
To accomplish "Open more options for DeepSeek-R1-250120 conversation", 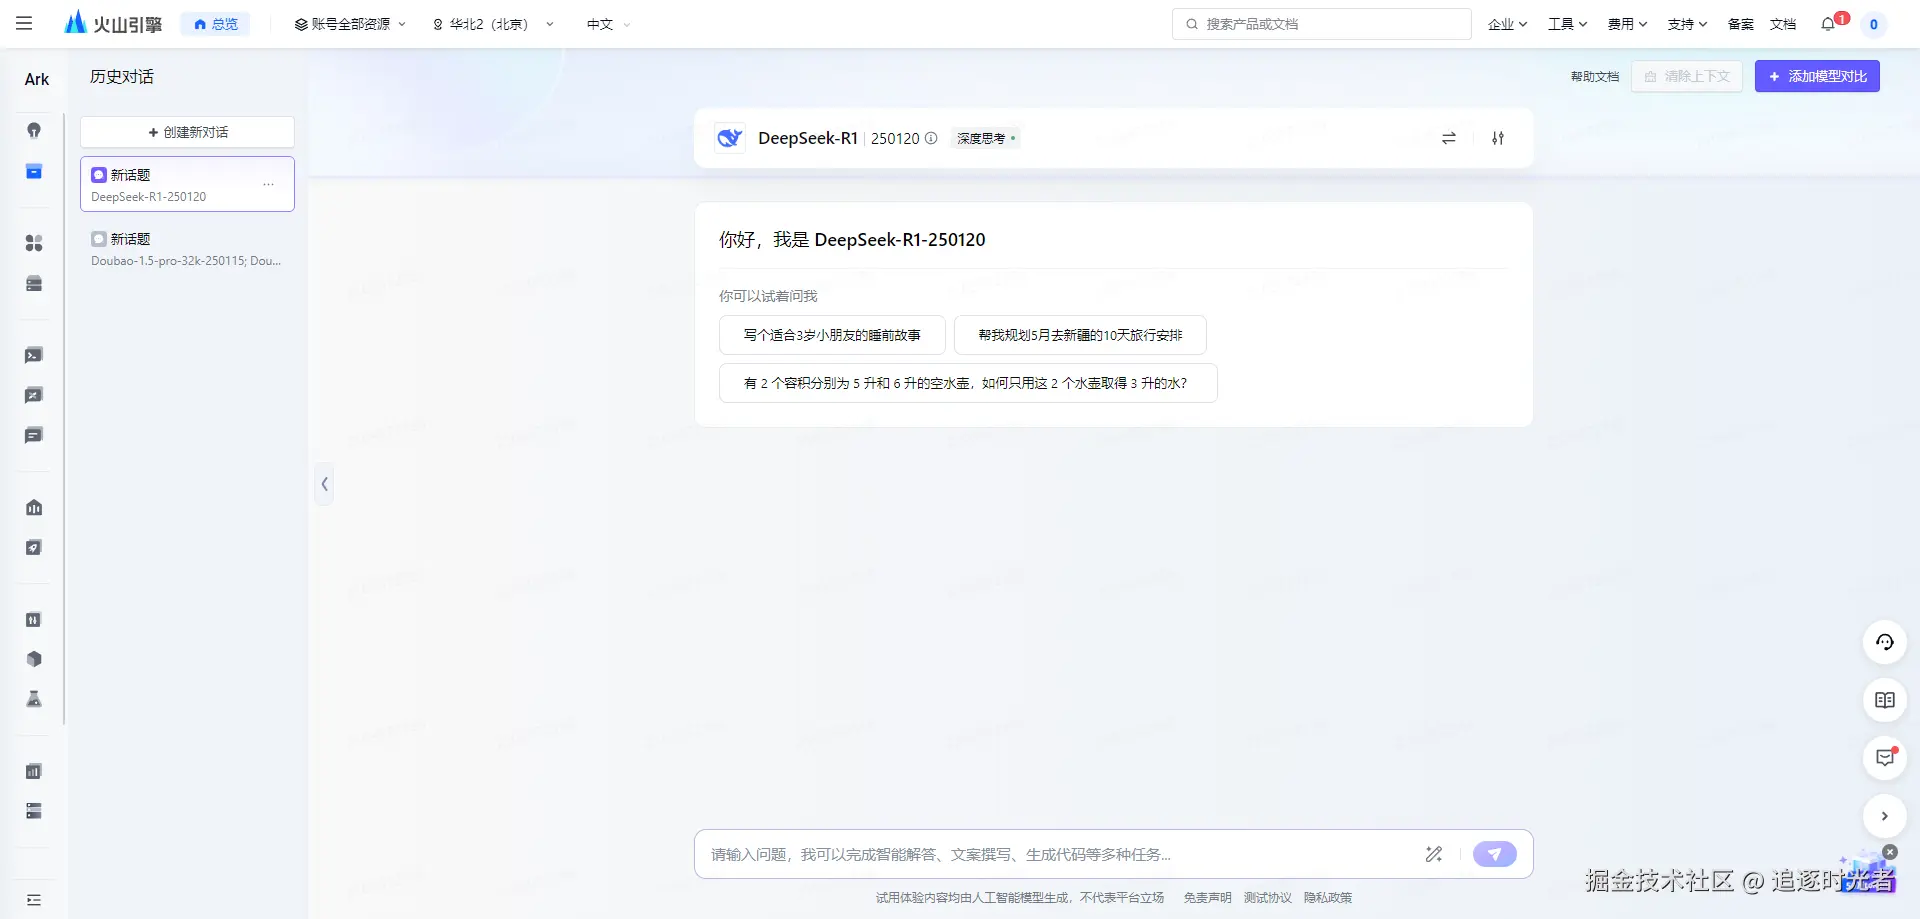I will pyautogui.click(x=268, y=184).
